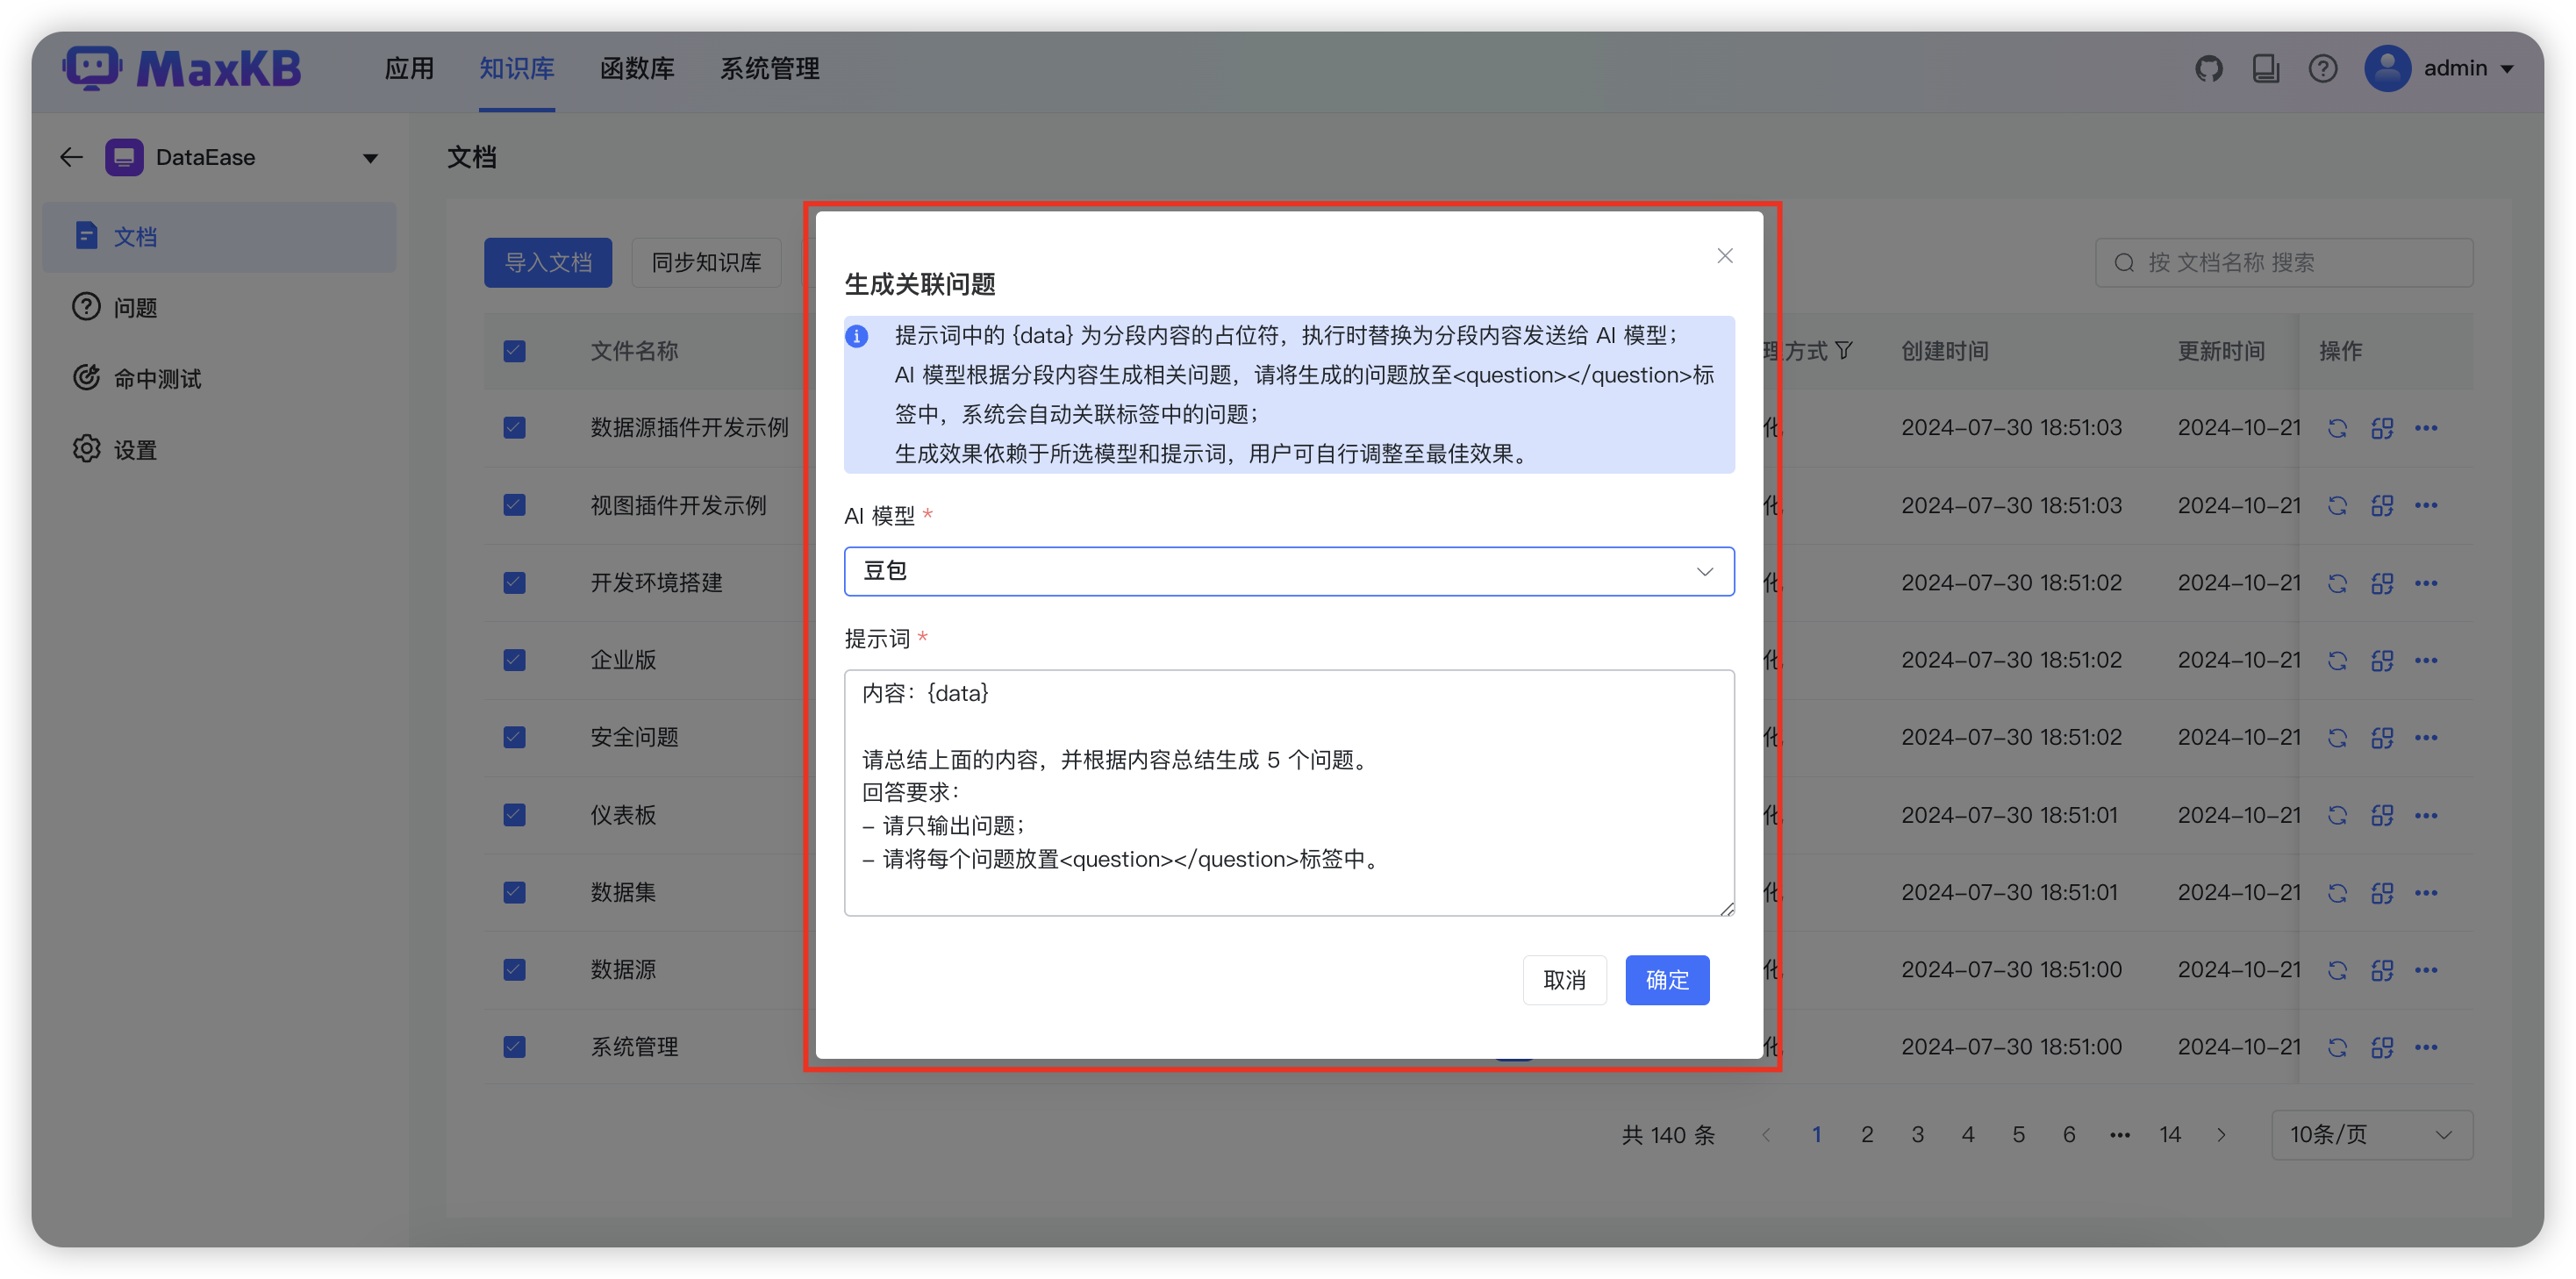This screenshot has width=2576, height=1279.
Task: Open the 系统管理 top menu
Action: (x=770, y=69)
